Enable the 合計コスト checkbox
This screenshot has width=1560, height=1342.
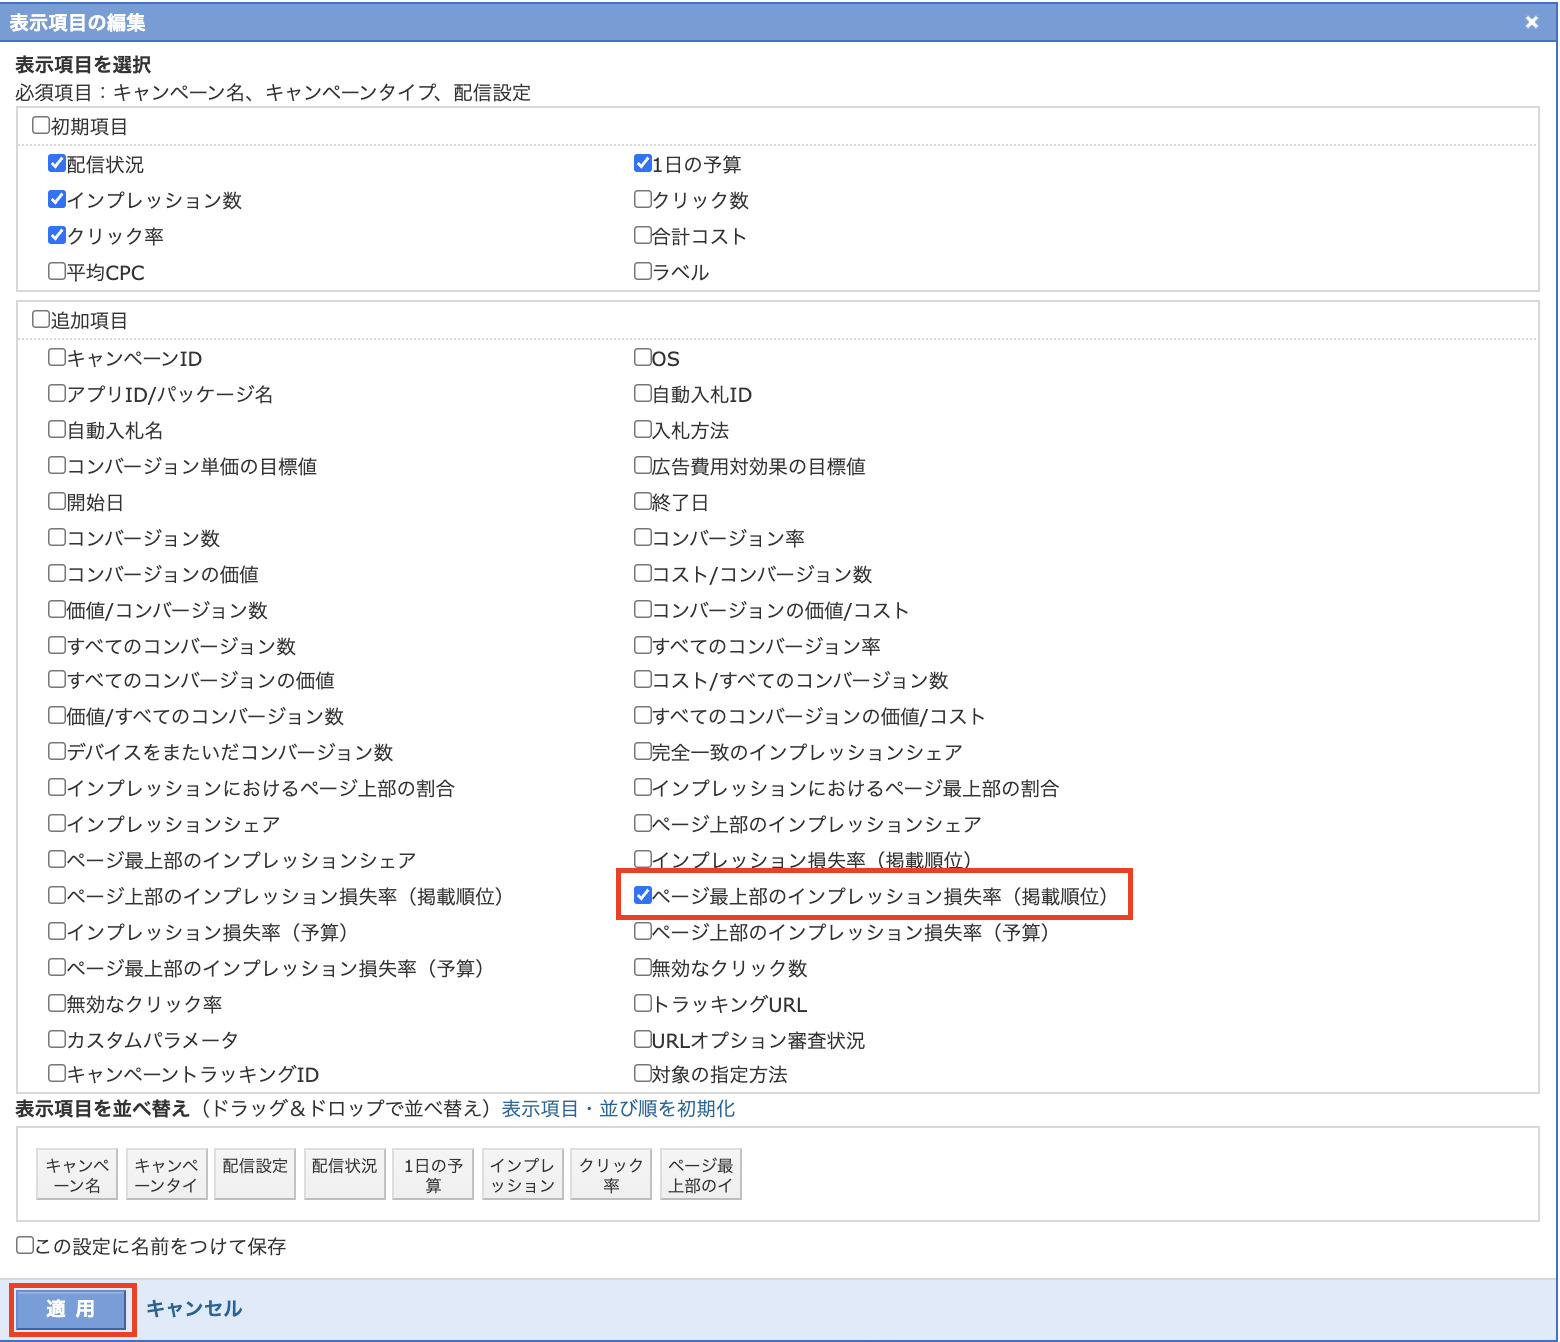643,235
